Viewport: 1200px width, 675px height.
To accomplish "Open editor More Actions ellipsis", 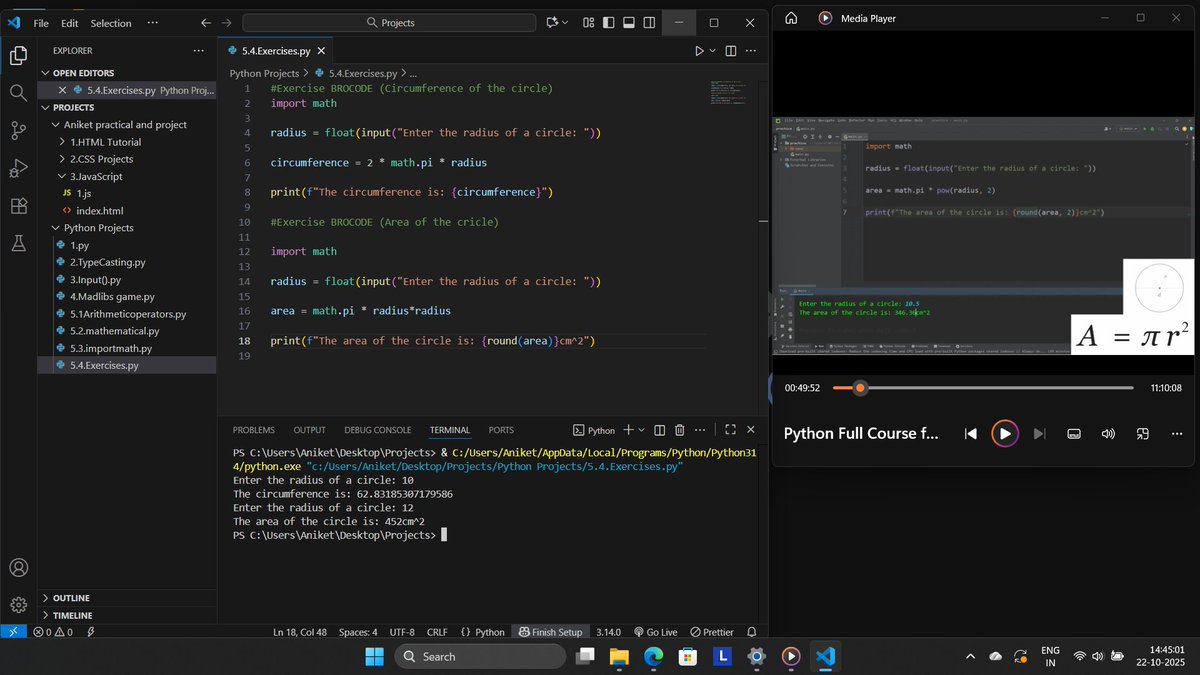I will 751,51.
